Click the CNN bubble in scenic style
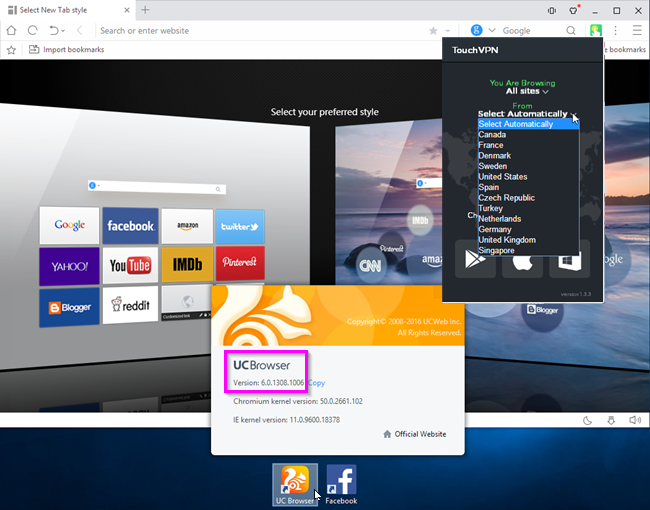This screenshot has width=650, height=510. (x=370, y=265)
